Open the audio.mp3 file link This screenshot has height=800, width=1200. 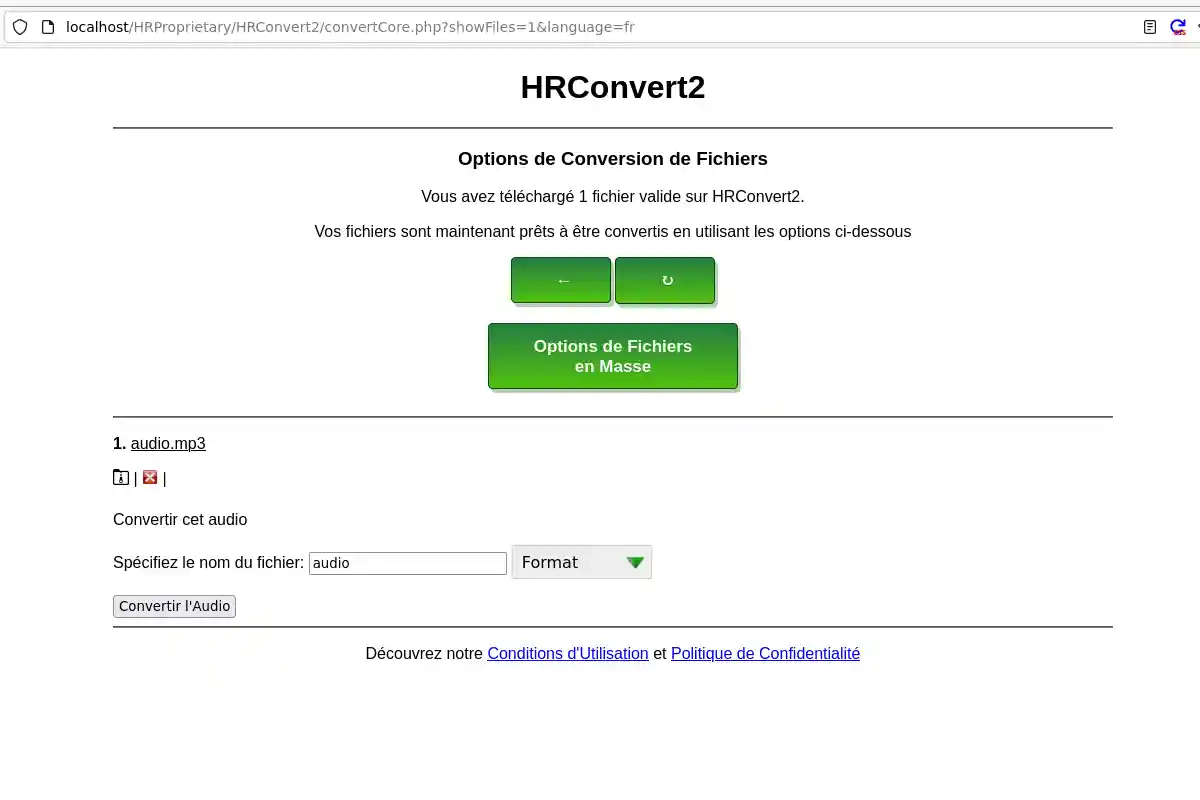(x=168, y=443)
